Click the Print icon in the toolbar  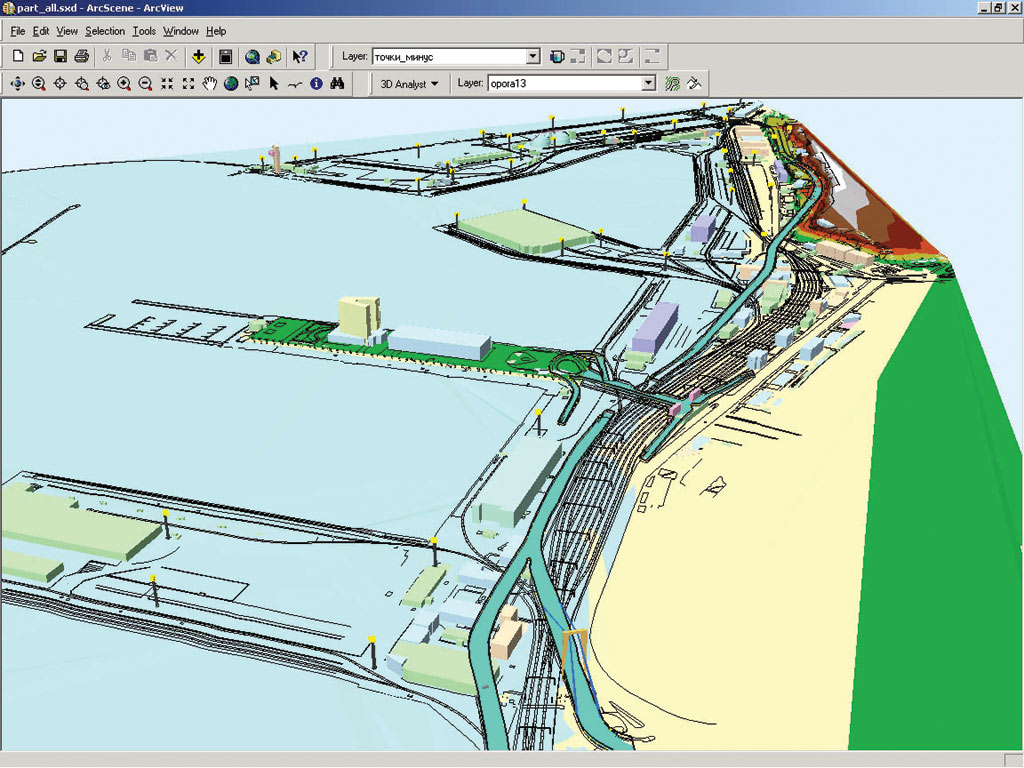point(81,56)
